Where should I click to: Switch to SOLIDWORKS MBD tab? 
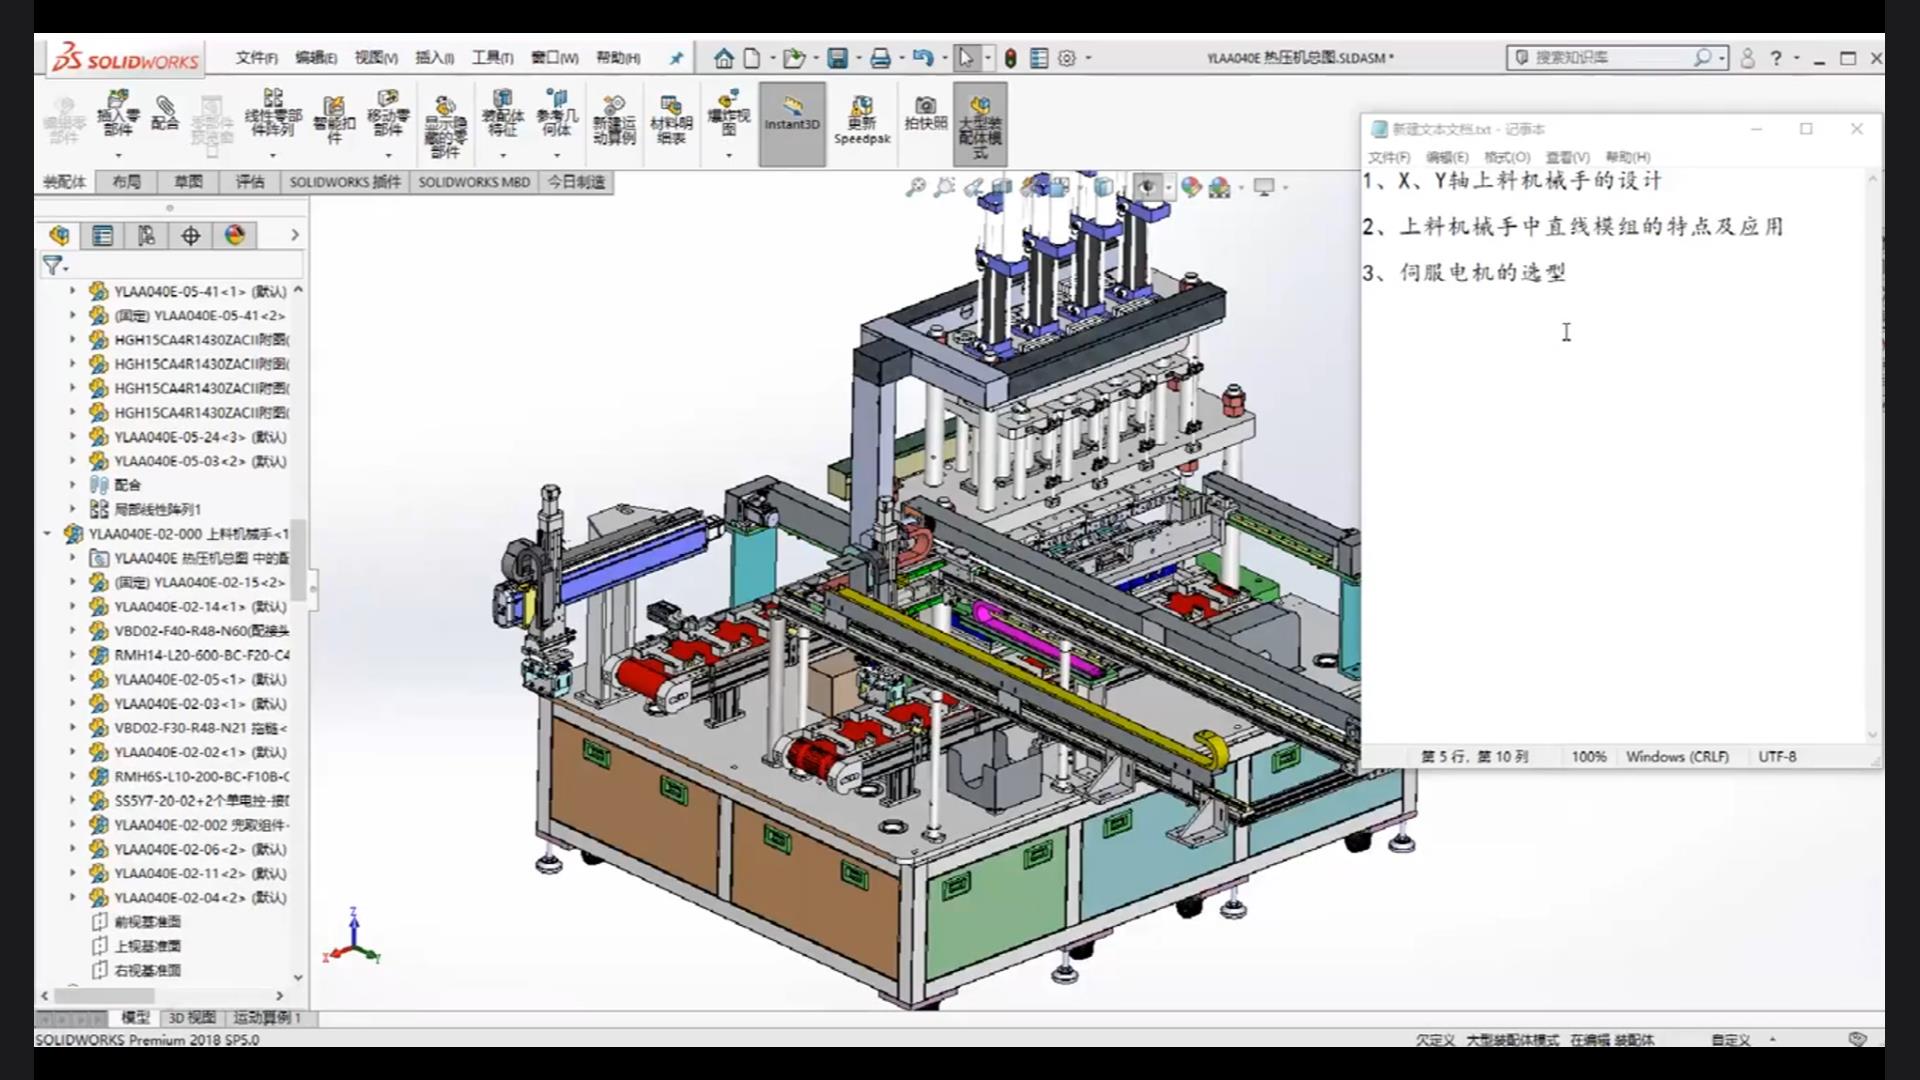(474, 182)
